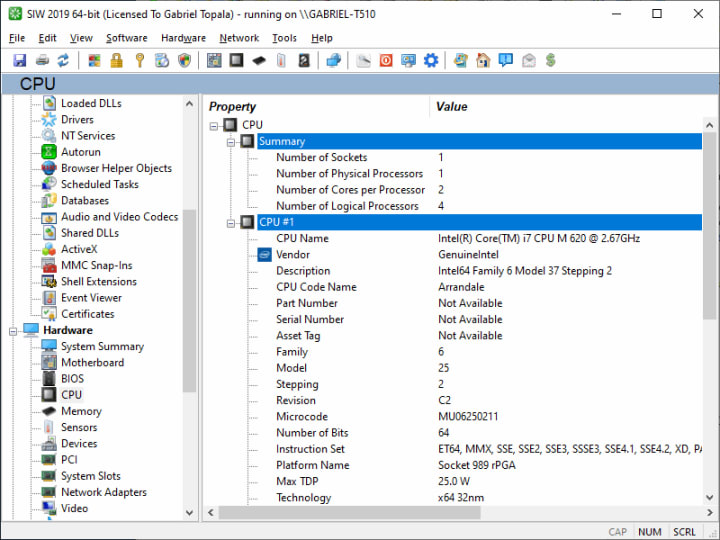Select Browser Helper Objects entry
This screenshot has height=540, width=720.
click(117, 168)
